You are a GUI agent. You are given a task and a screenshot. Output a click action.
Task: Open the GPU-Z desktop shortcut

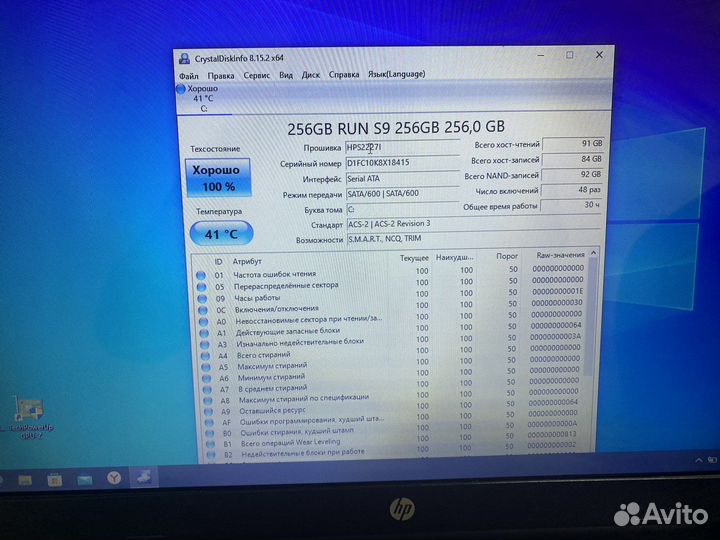click(x=29, y=418)
